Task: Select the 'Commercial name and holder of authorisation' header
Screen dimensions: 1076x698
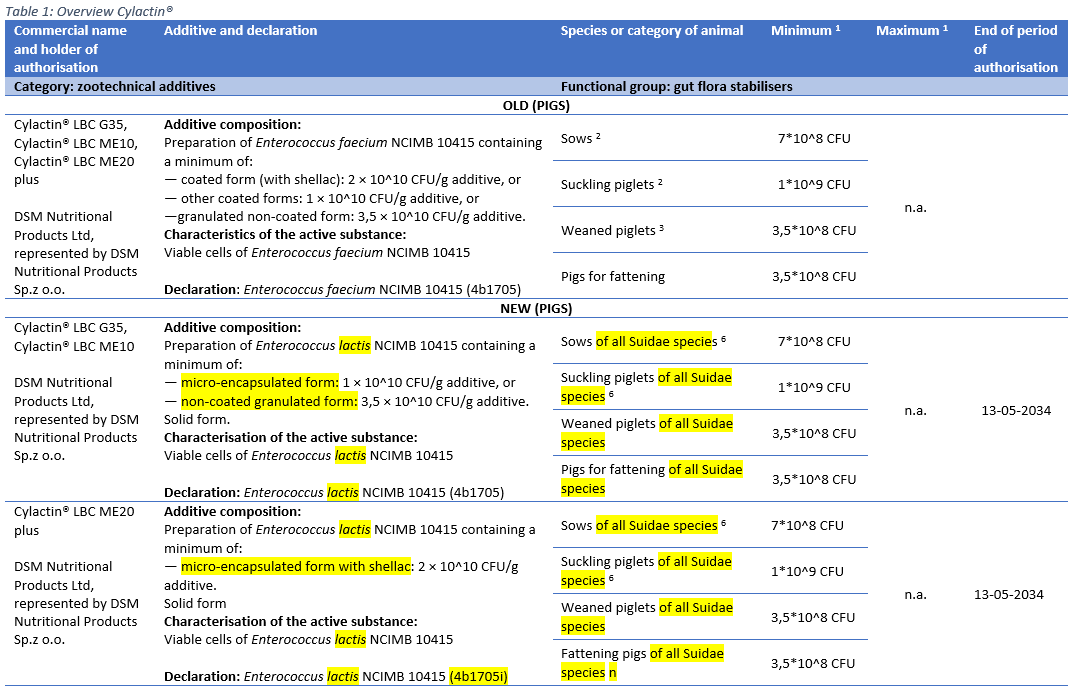Action: coord(70,48)
